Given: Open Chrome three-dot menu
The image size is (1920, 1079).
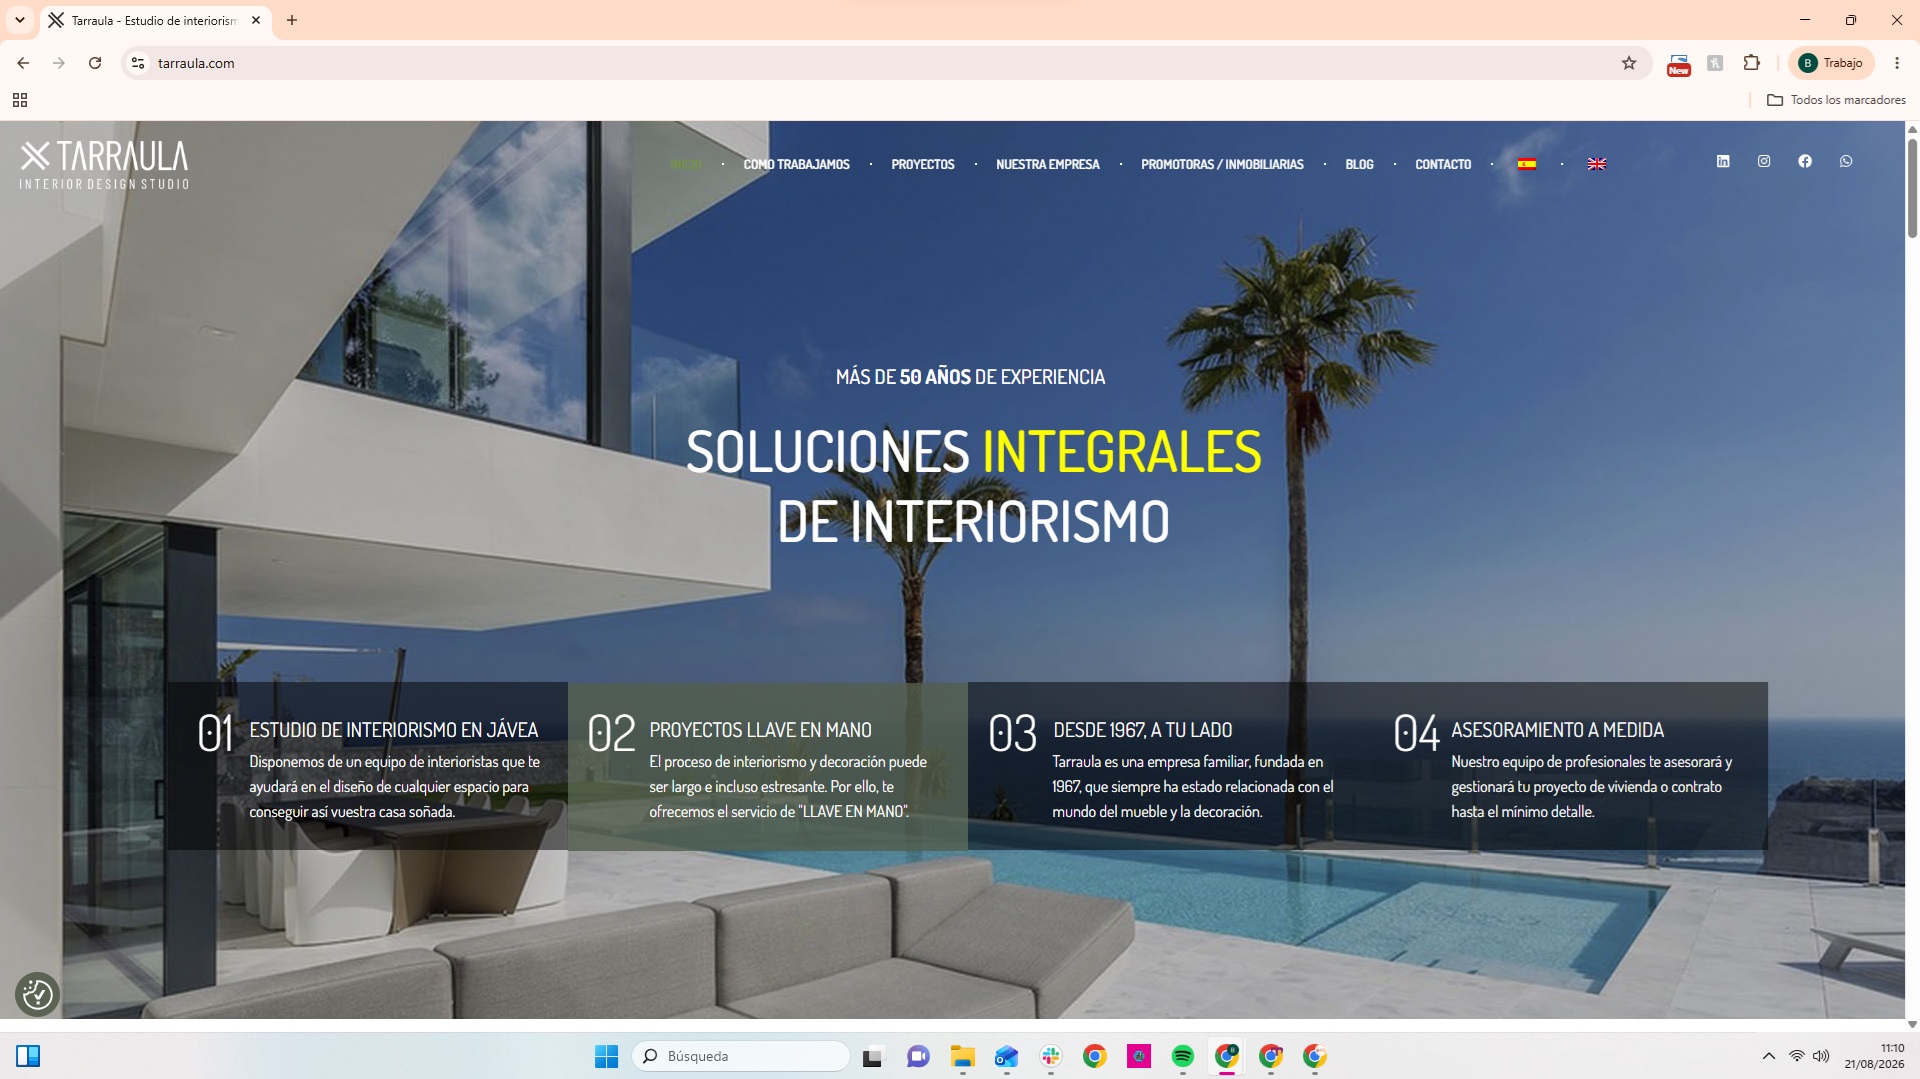Looking at the screenshot, I should 1897,63.
